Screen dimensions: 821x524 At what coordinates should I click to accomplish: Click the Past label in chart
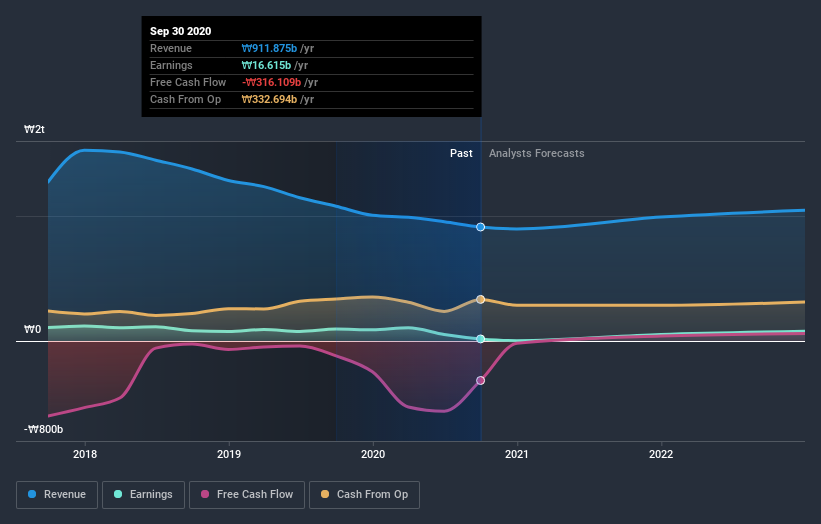(461, 153)
